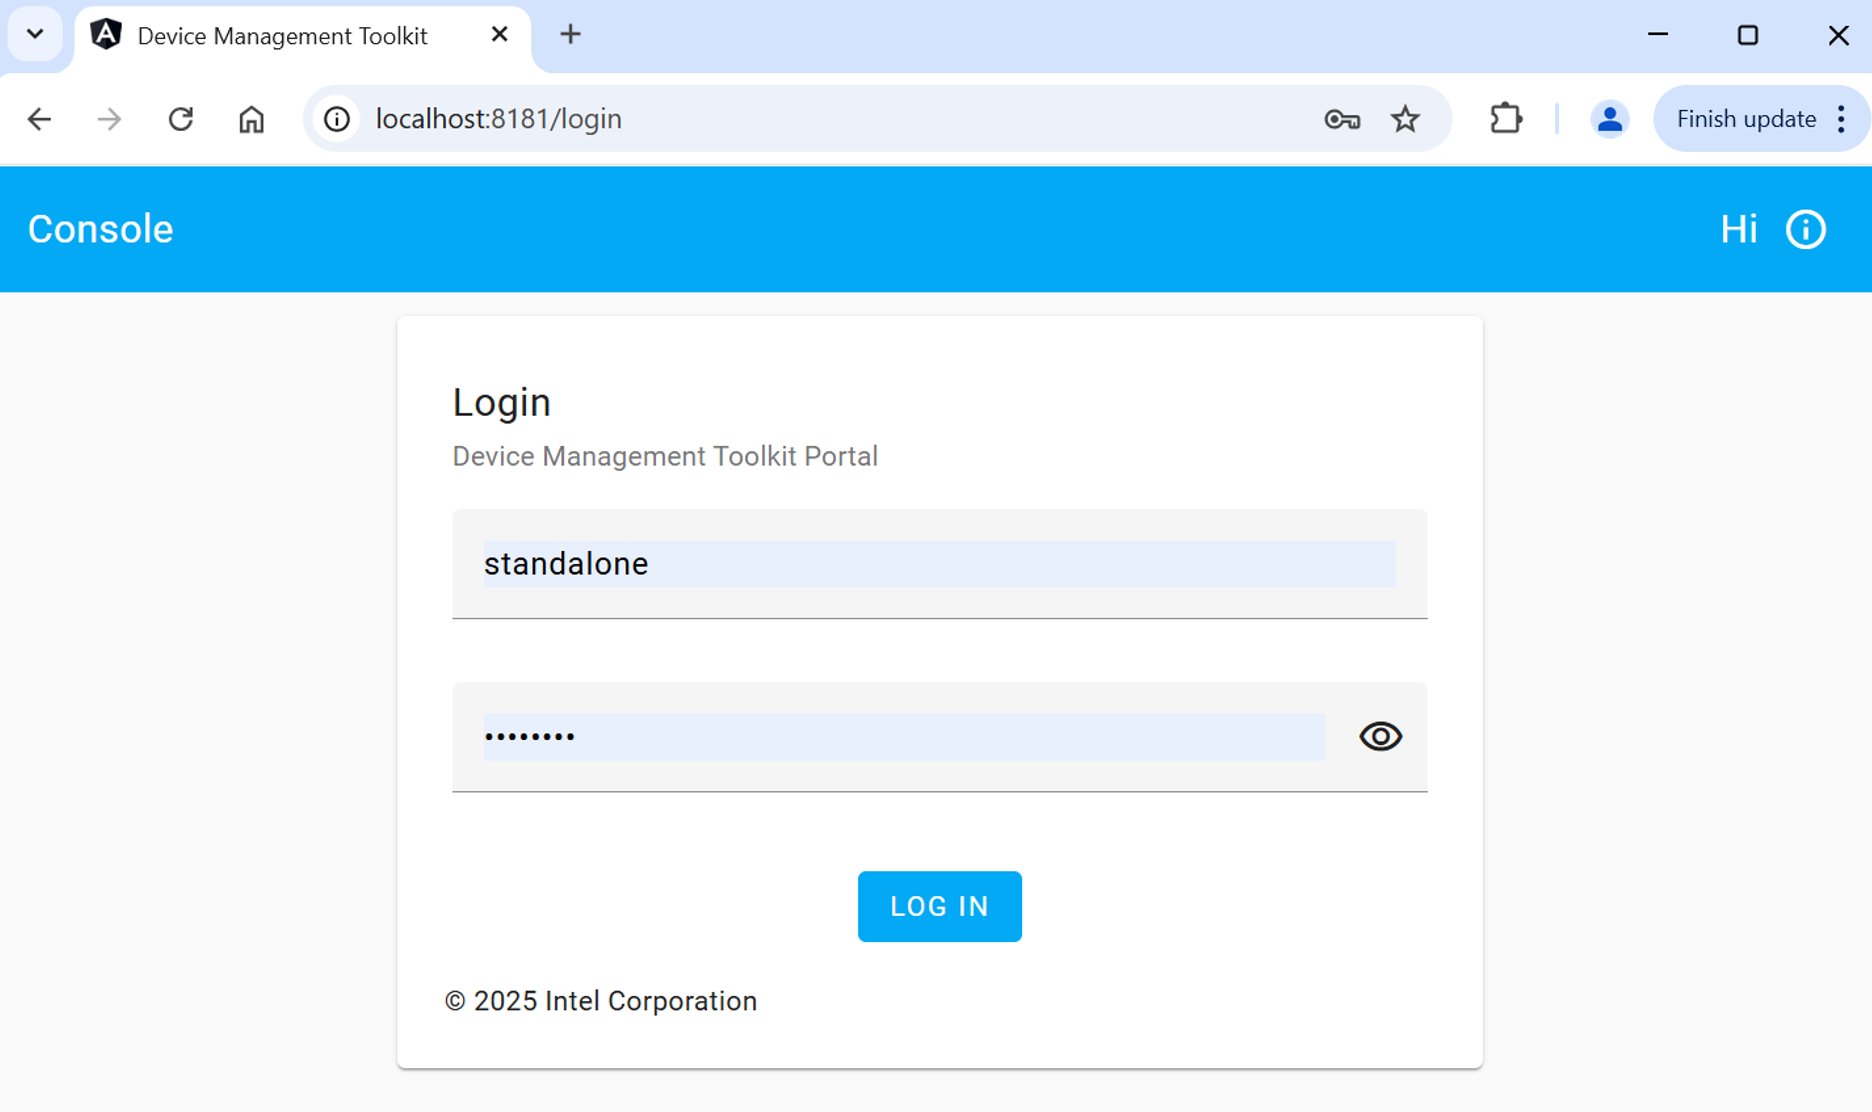Show the password with the eye icon
The image size is (1872, 1112).
(x=1380, y=736)
